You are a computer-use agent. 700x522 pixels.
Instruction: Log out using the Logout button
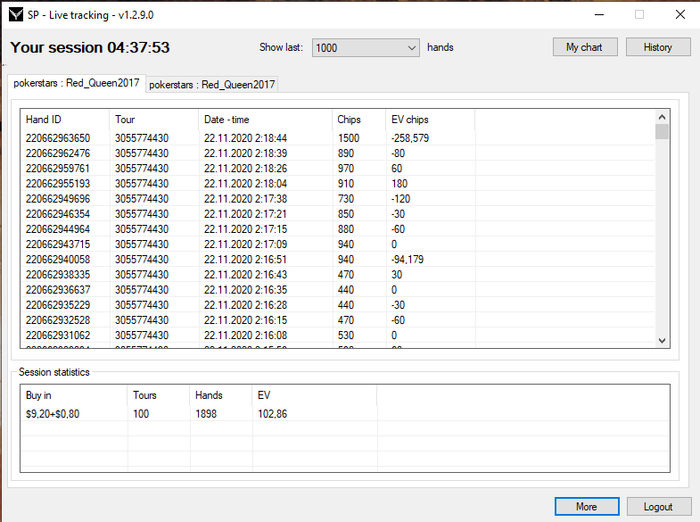point(658,506)
